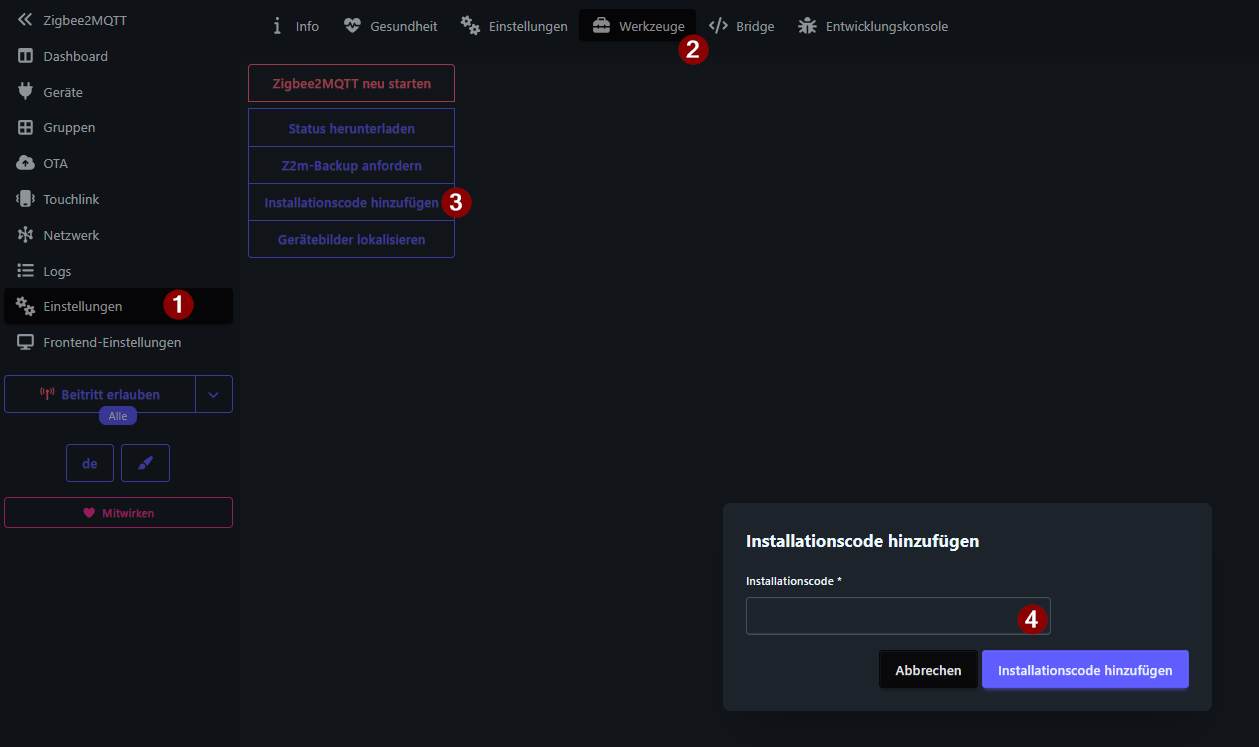Switch to the Bridge tab

[741, 26]
